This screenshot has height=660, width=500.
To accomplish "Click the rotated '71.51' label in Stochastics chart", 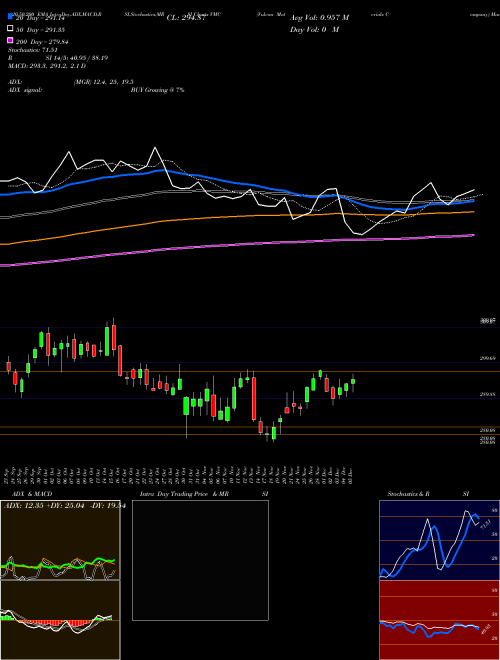I will 484,524.
